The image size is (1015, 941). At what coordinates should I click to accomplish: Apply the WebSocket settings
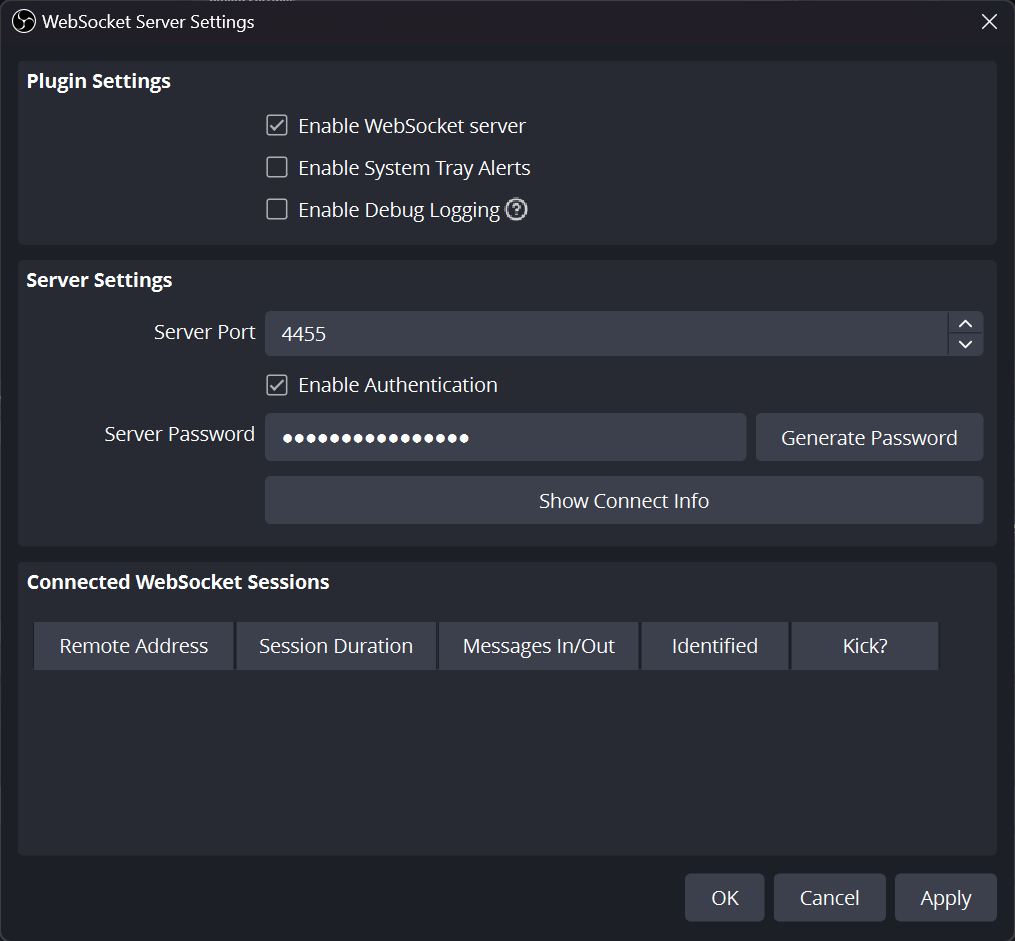946,898
